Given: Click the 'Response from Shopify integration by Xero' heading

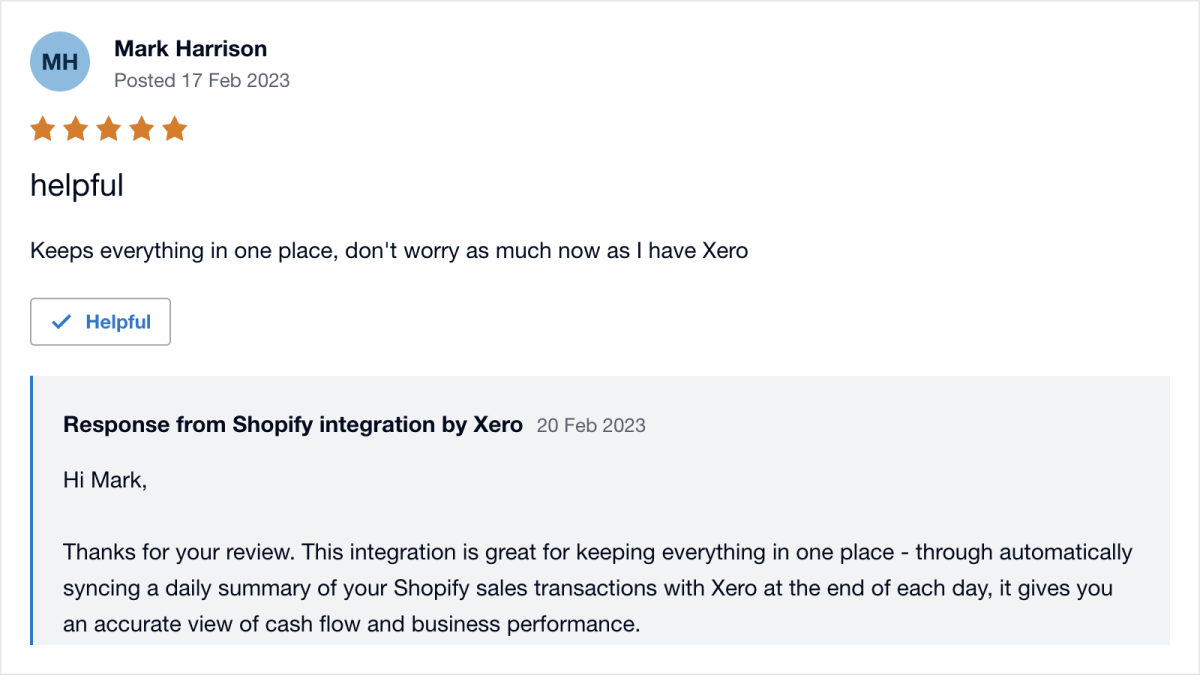Looking at the screenshot, I should coord(292,424).
